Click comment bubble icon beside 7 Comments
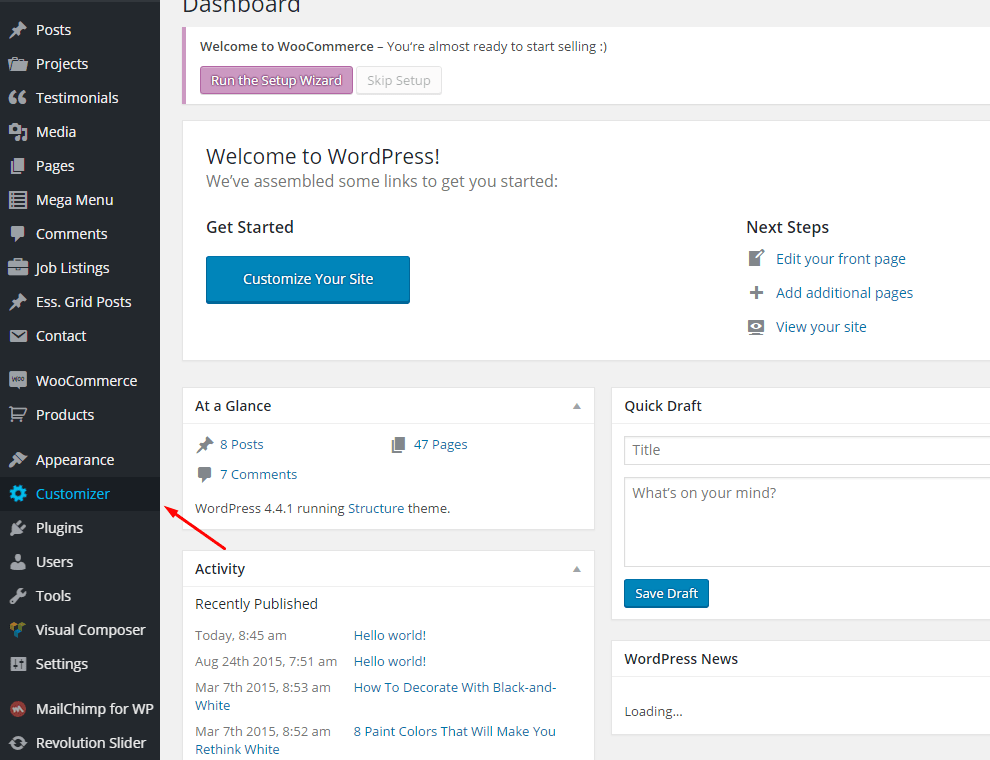The width and height of the screenshot is (990, 760). pyautogui.click(x=205, y=475)
